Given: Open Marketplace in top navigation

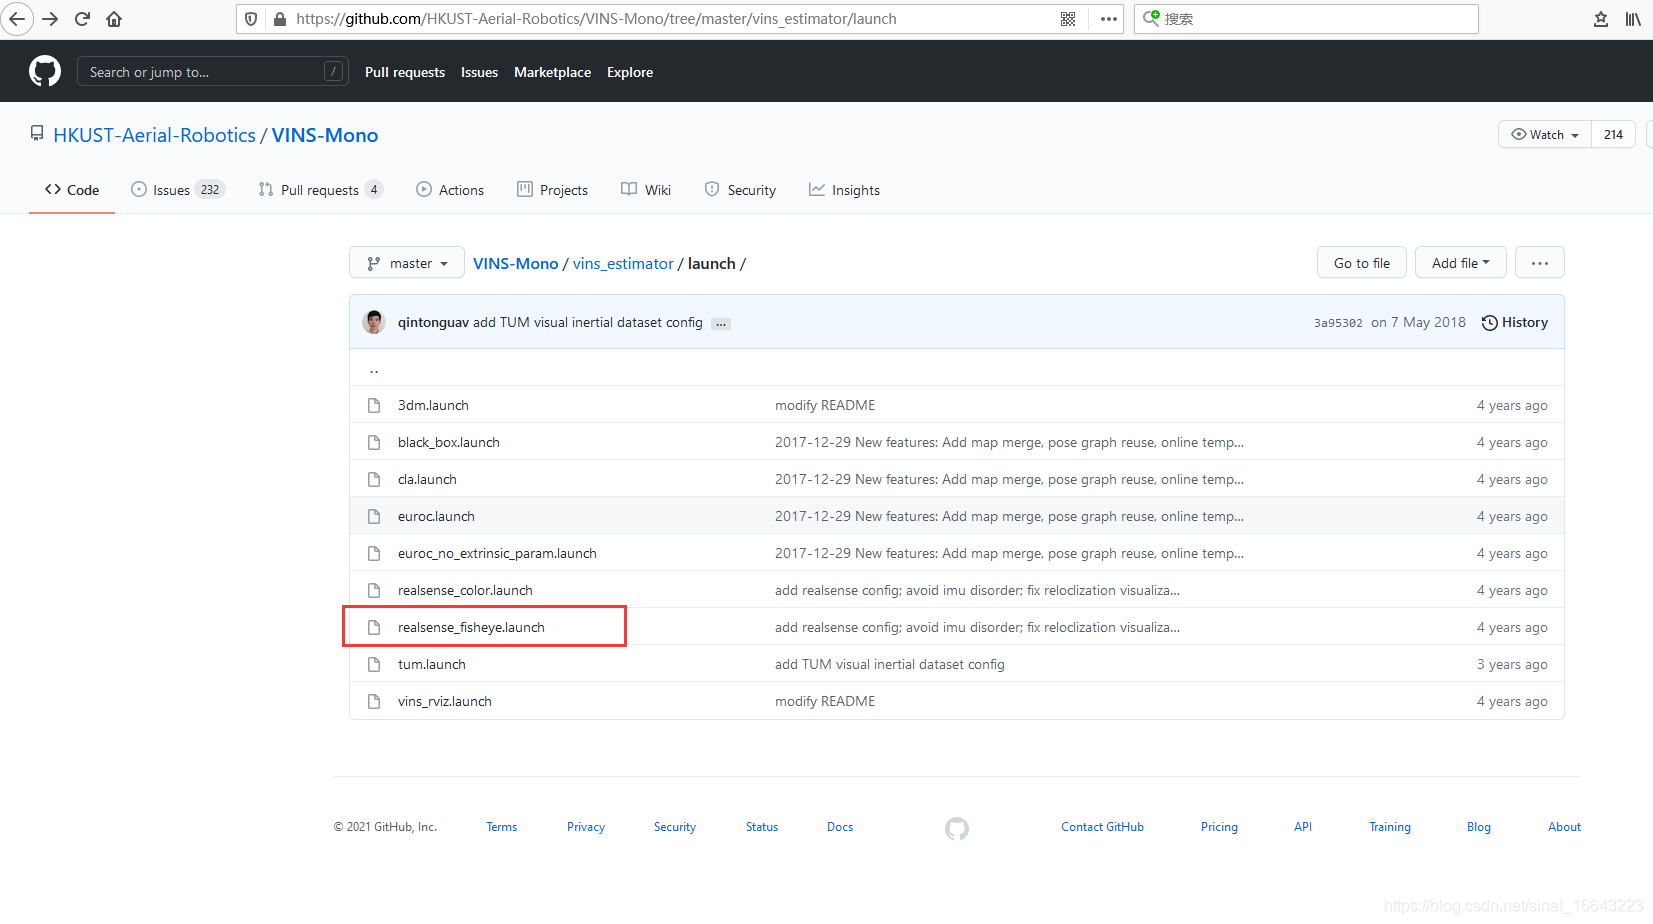Looking at the screenshot, I should (552, 72).
